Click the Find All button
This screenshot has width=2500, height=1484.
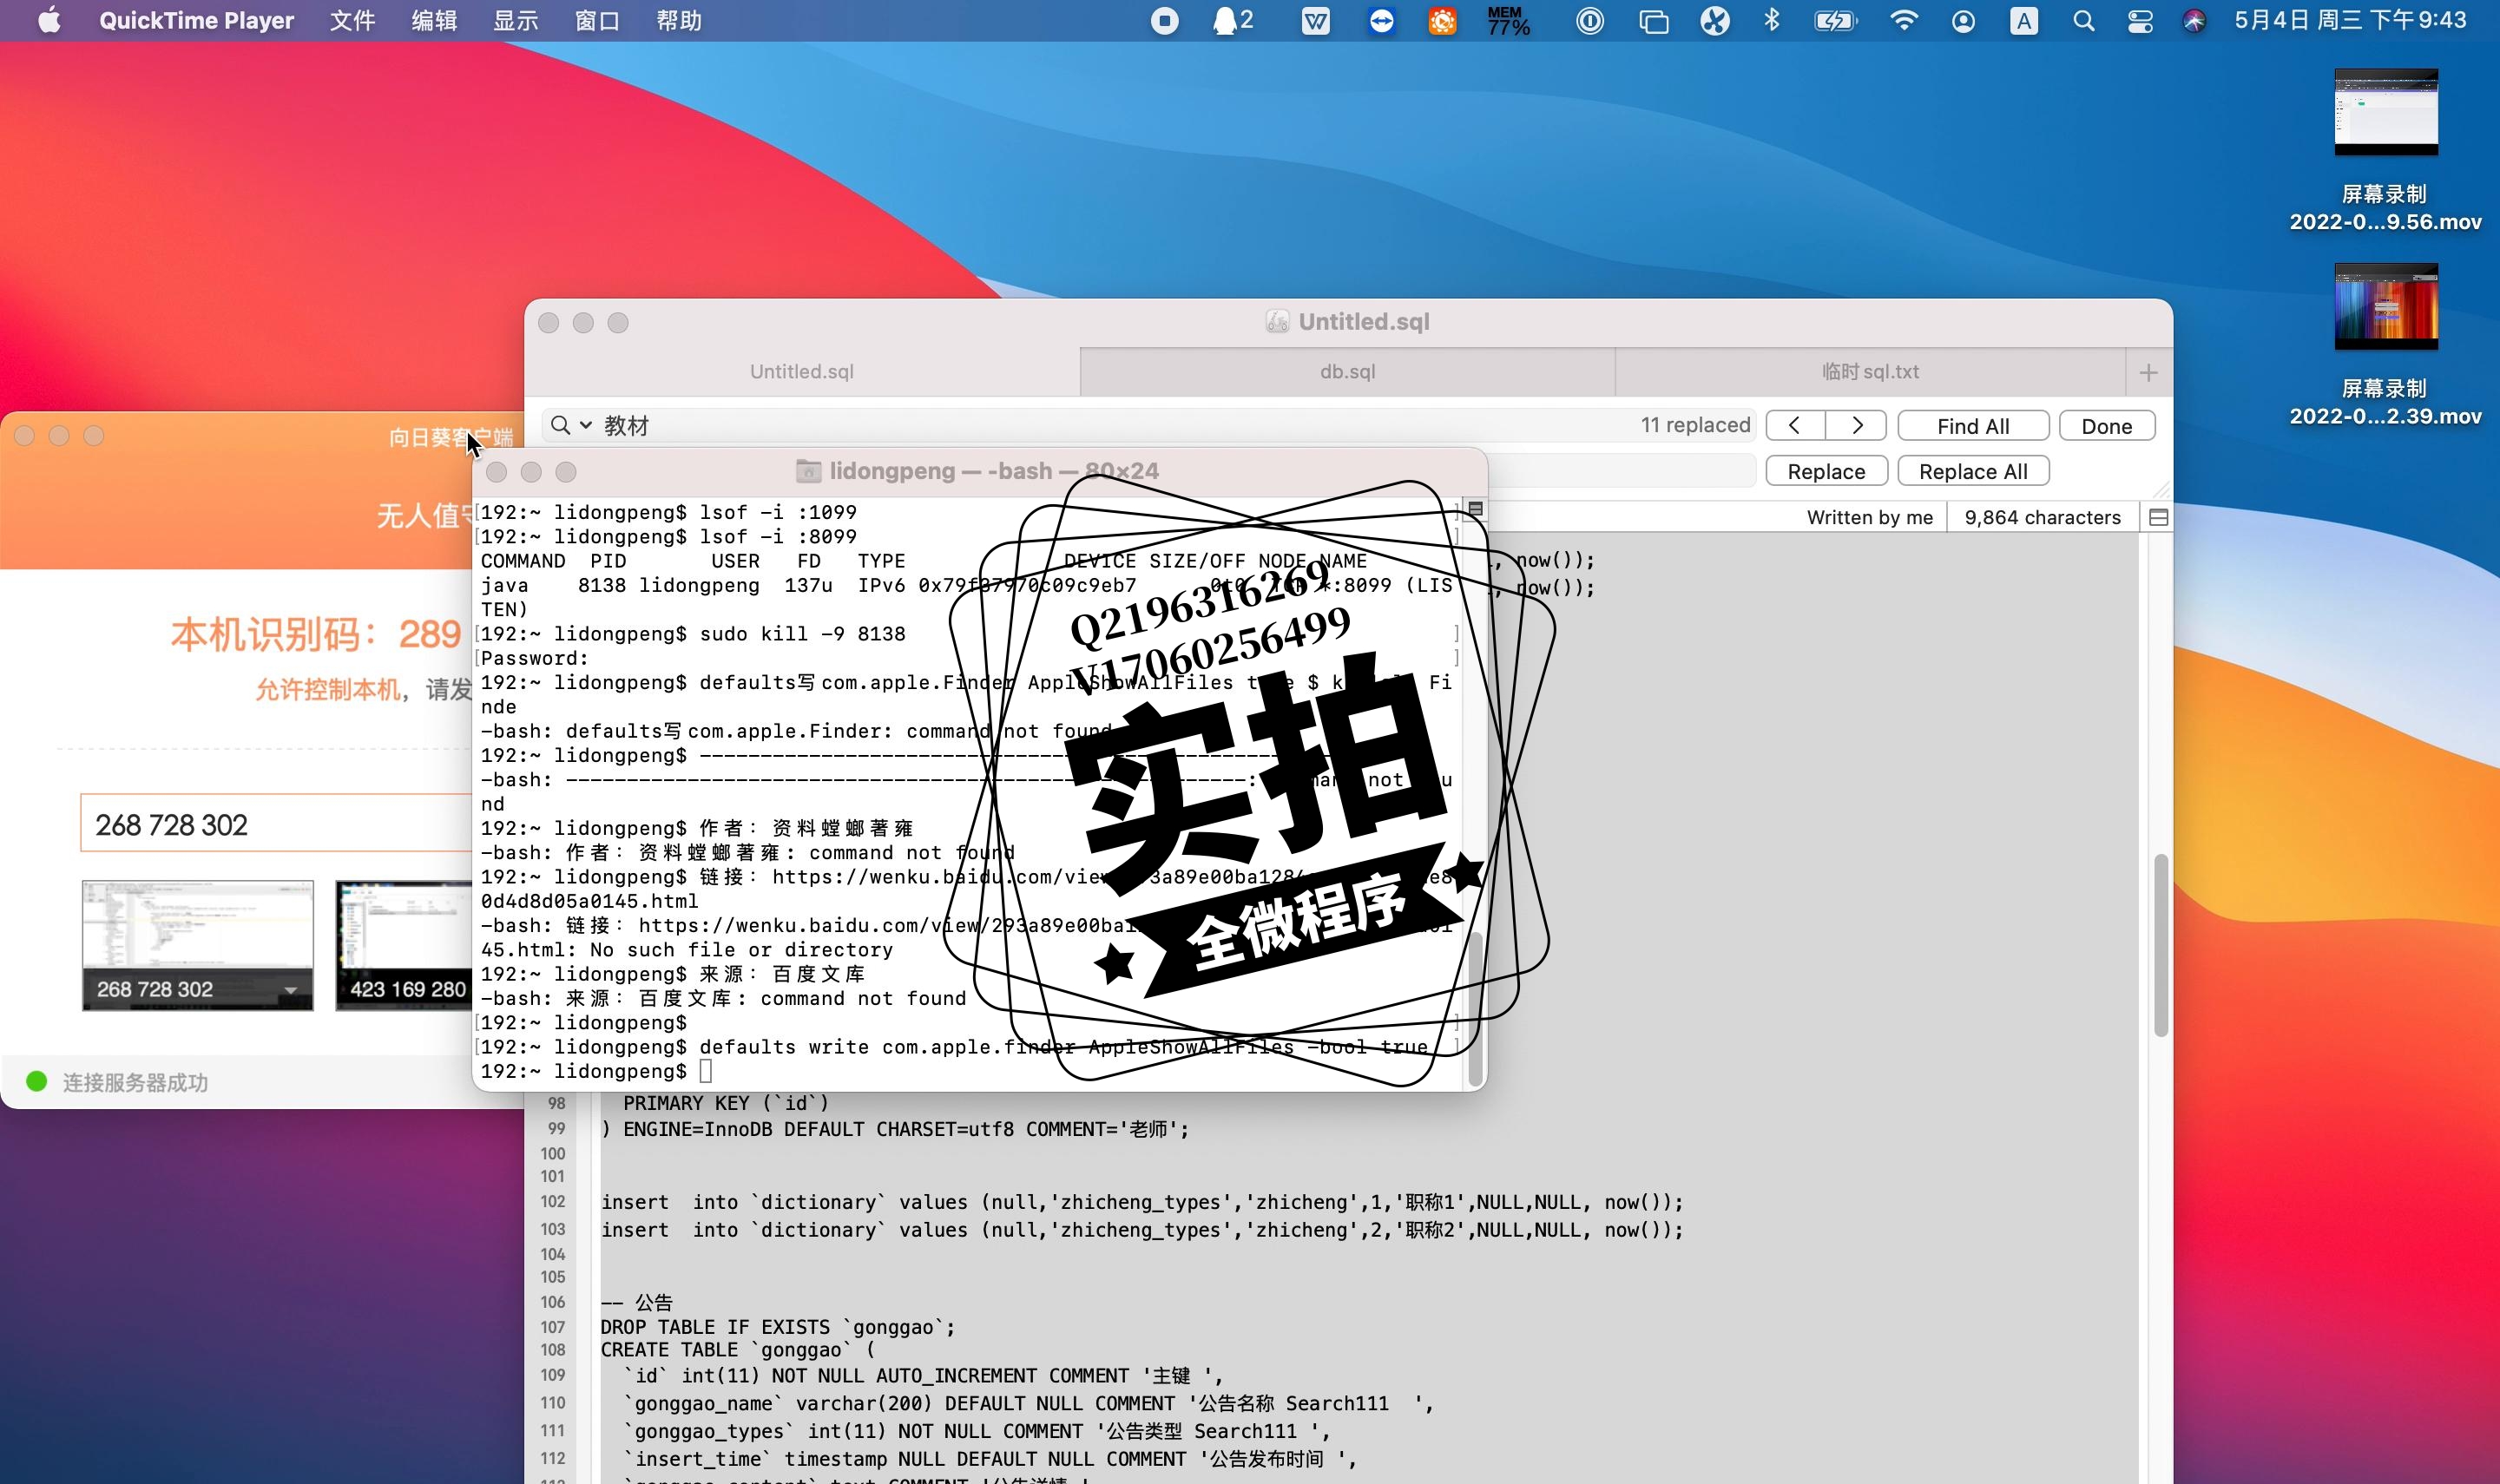[1973, 426]
